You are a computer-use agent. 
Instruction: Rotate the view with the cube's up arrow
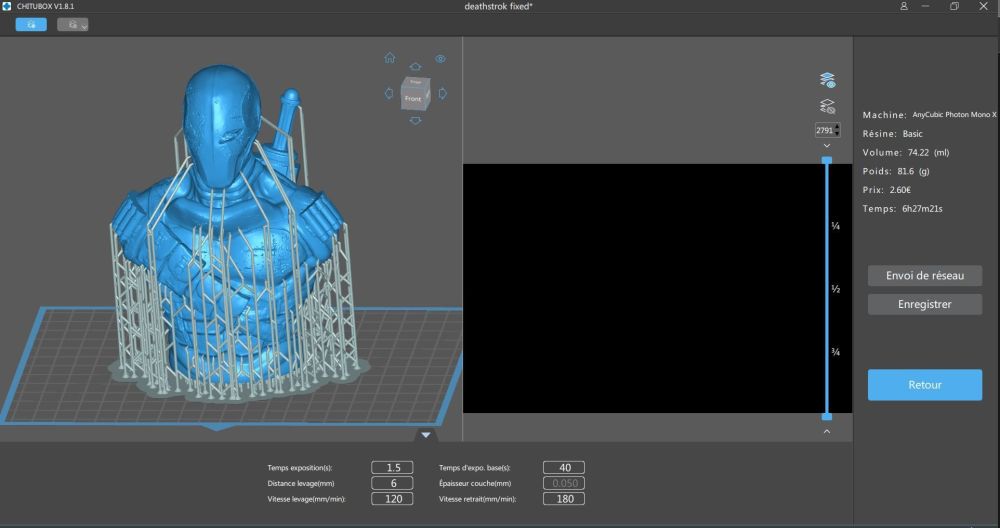click(415, 66)
